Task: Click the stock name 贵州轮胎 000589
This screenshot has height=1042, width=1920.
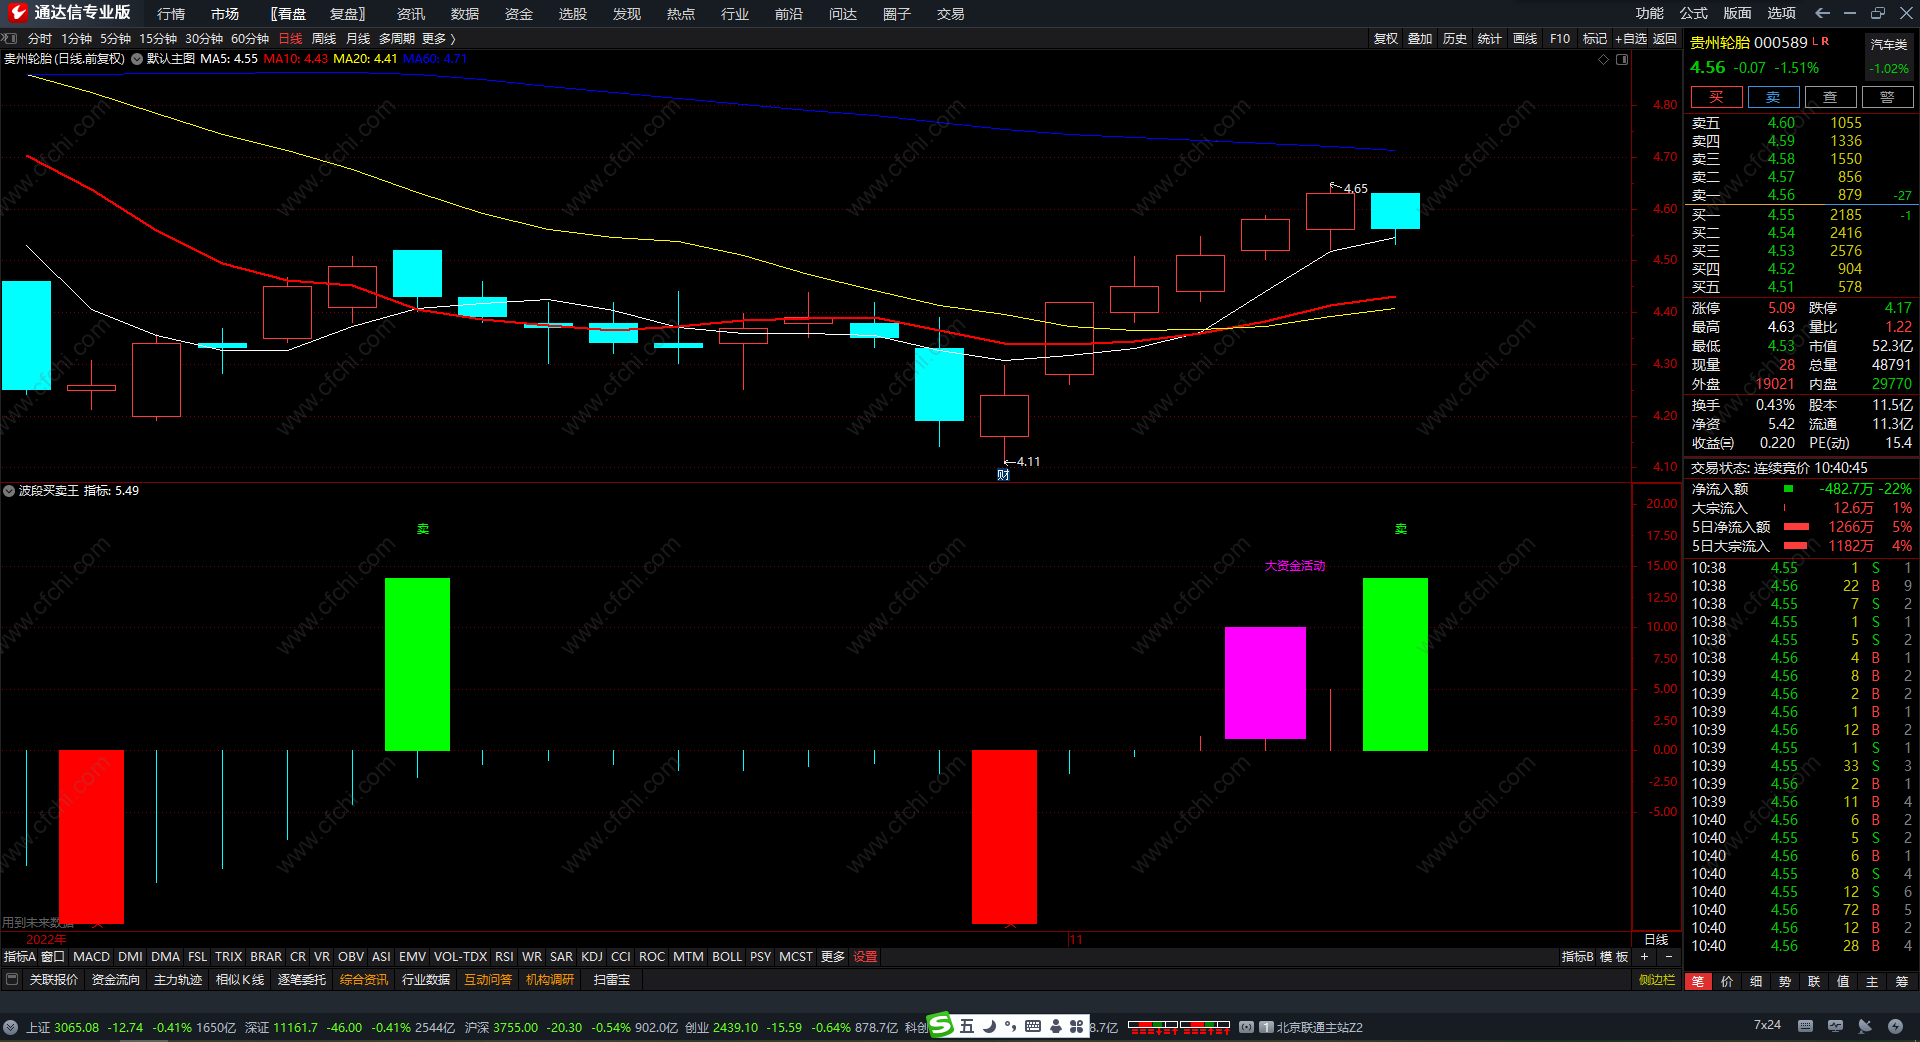Action: [1749, 42]
